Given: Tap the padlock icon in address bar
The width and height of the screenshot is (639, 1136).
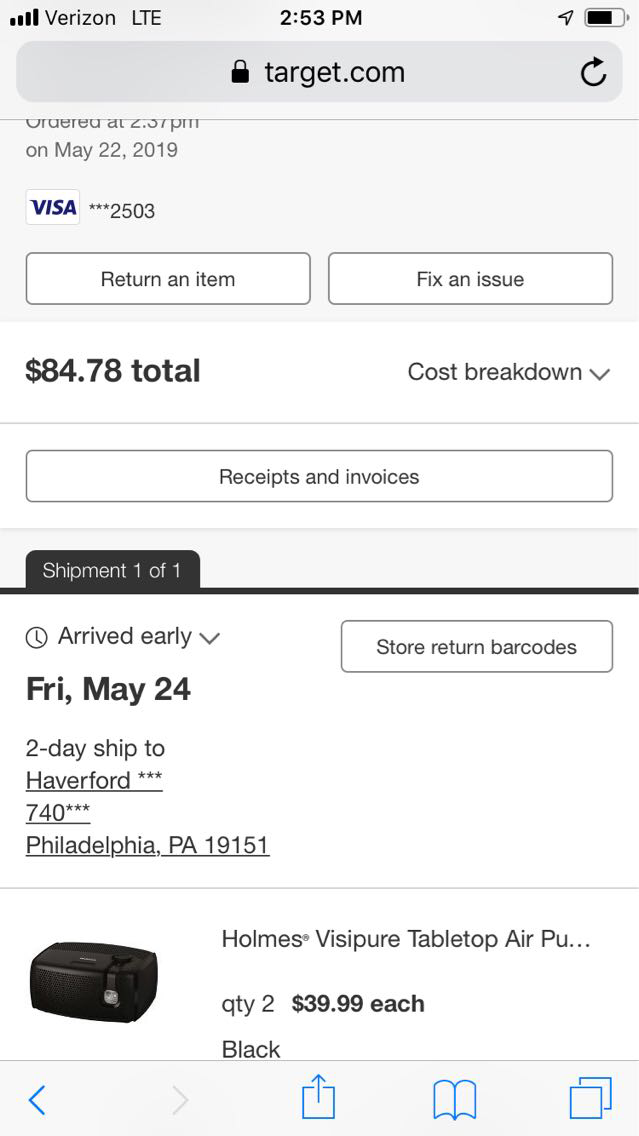Looking at the screenshot, I should point(239,72).
